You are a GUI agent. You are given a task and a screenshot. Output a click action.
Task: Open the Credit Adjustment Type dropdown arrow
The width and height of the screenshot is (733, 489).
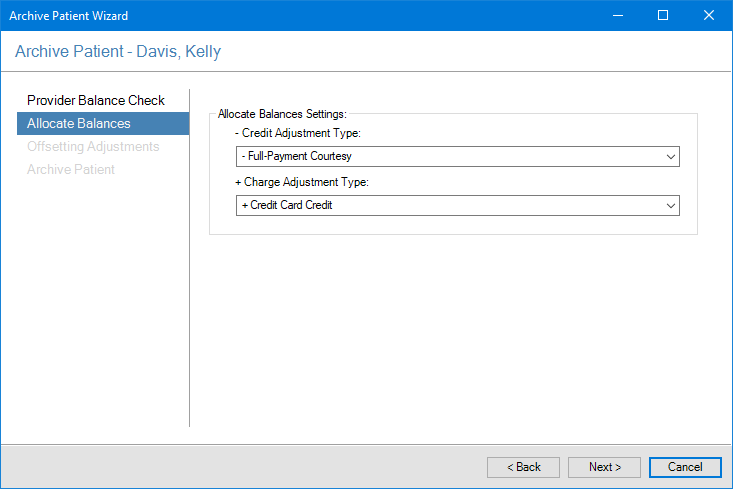click(x=670, y=157)
